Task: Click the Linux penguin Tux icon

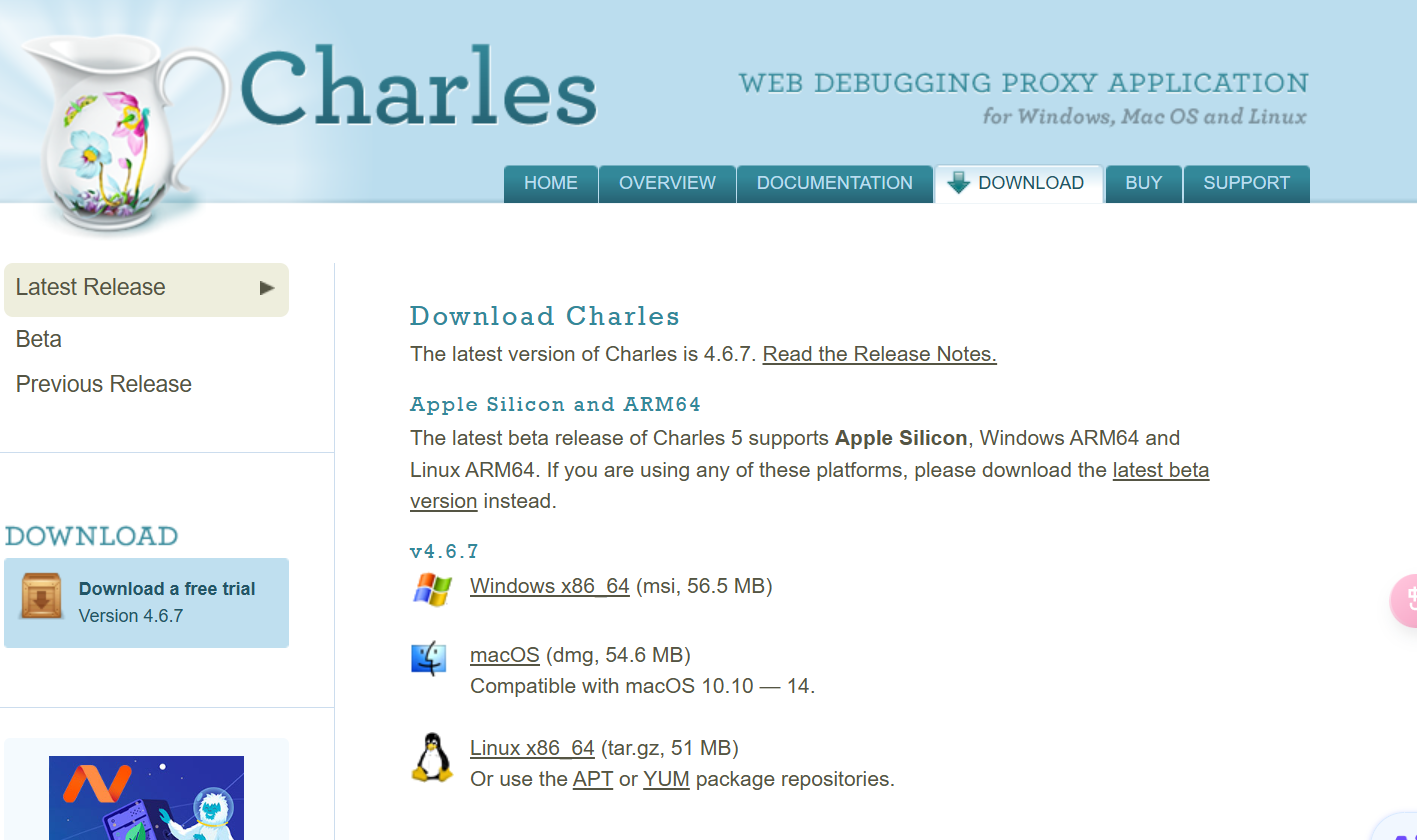Action: click(x=431, y=757)
